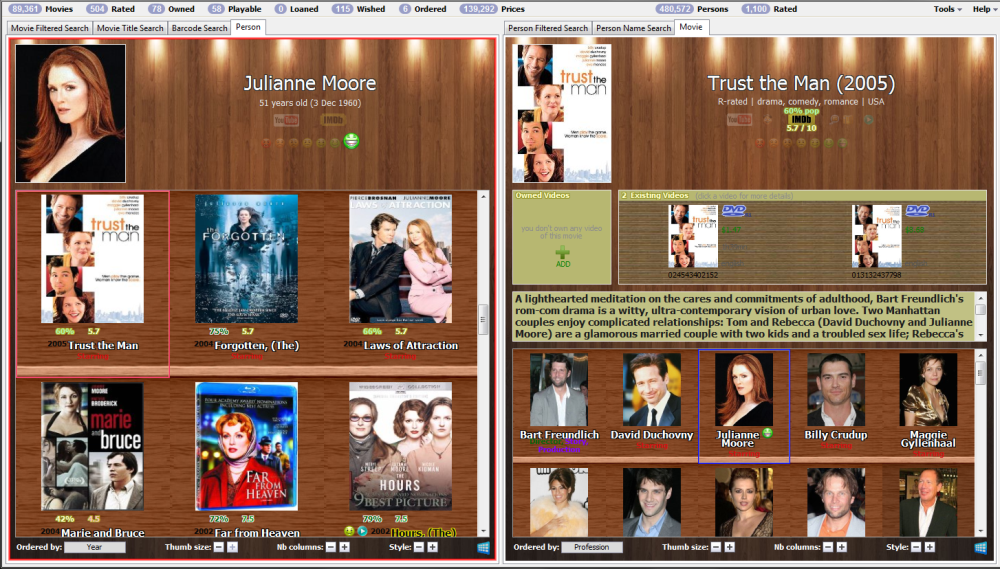This screenshot has width=1000, height=569.
Task: Select the green grinning smiley rating for Julianne Moore
Action: point(351,140)
